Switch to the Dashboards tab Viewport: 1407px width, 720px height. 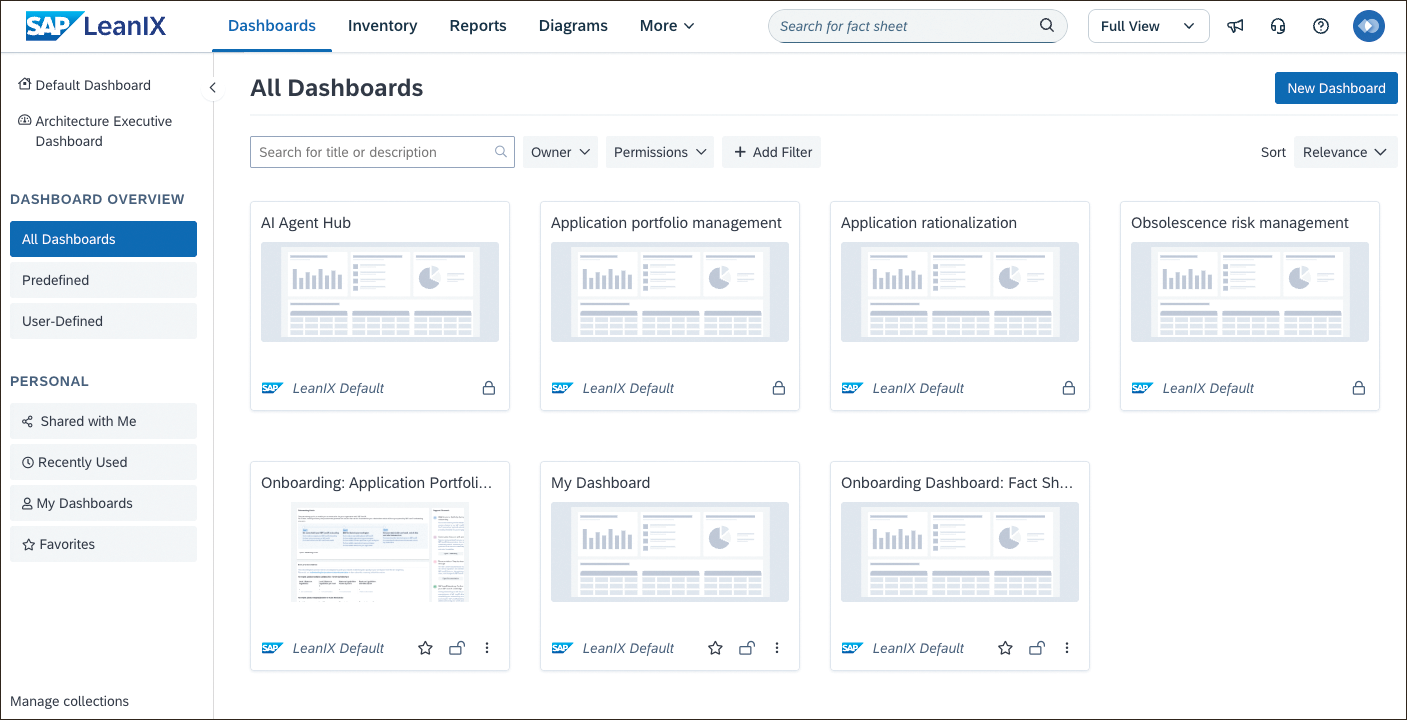[272, 26]
